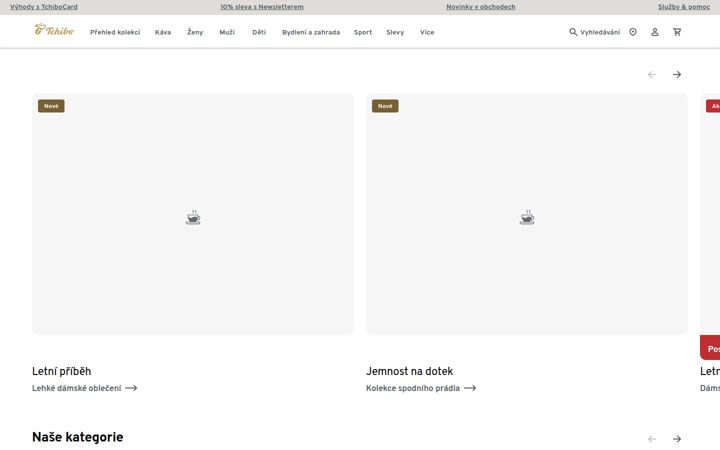
Task: Open the Sport menu
Action: coord(363,32)
